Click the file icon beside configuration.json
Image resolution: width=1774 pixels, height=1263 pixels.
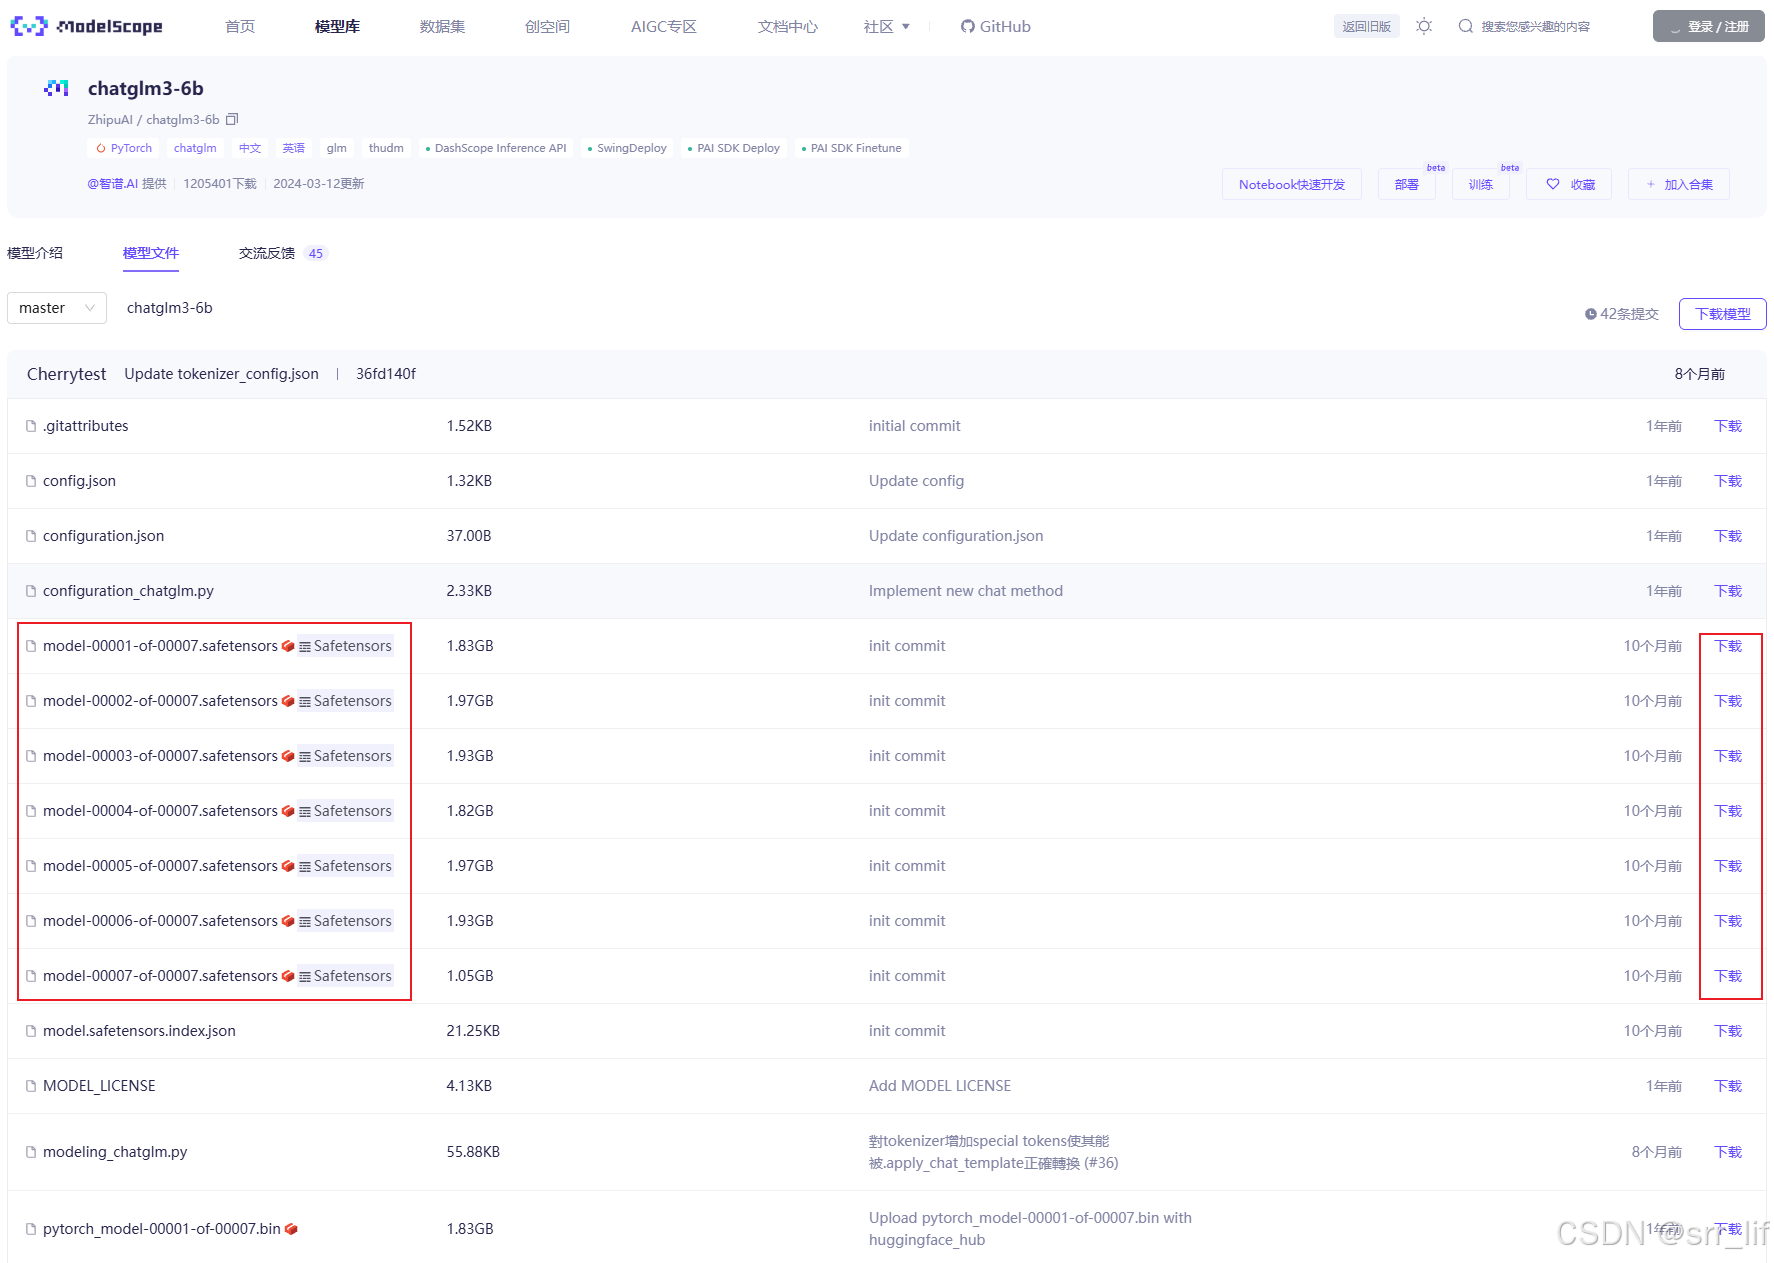click(x=31, y=536)
